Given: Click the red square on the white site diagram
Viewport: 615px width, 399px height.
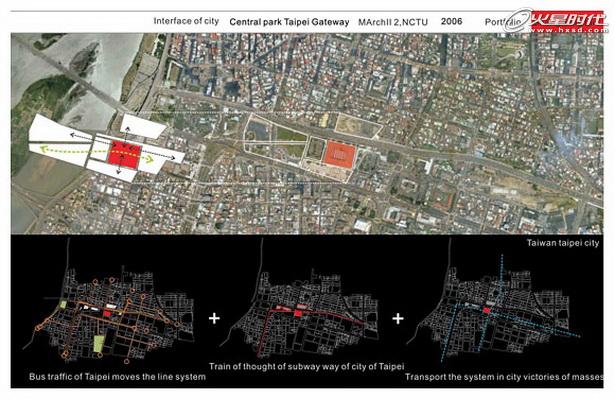Looking at the screenshot, I should 124,155.
